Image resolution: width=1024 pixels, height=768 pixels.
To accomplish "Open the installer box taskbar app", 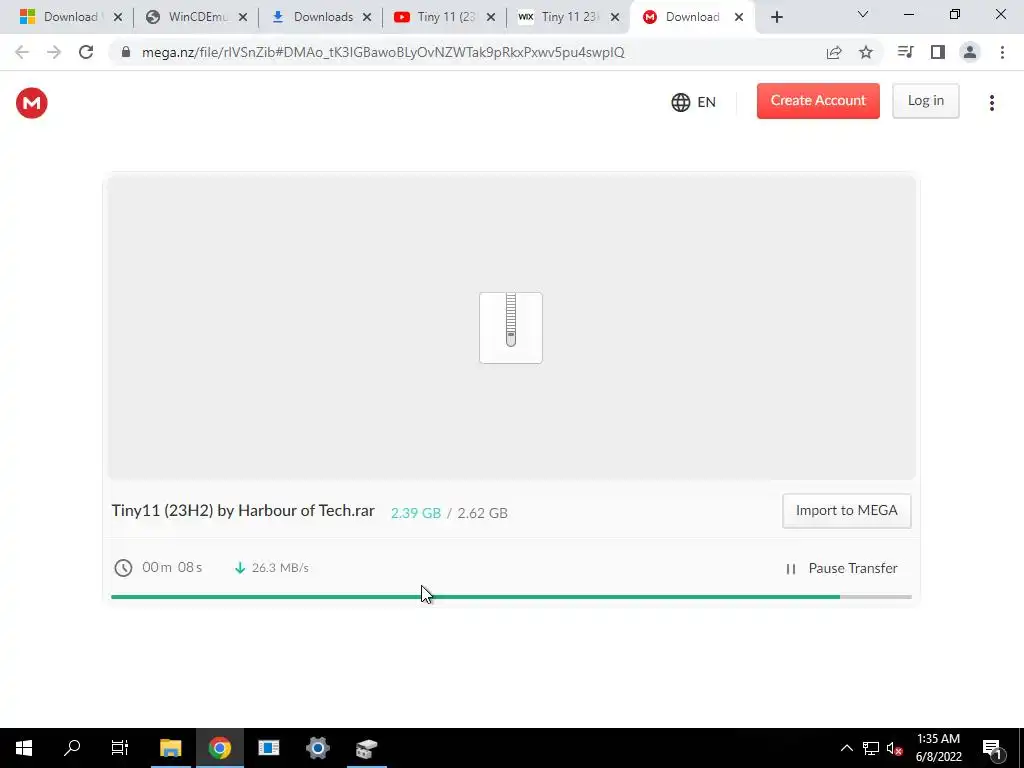I will [366, 748].
